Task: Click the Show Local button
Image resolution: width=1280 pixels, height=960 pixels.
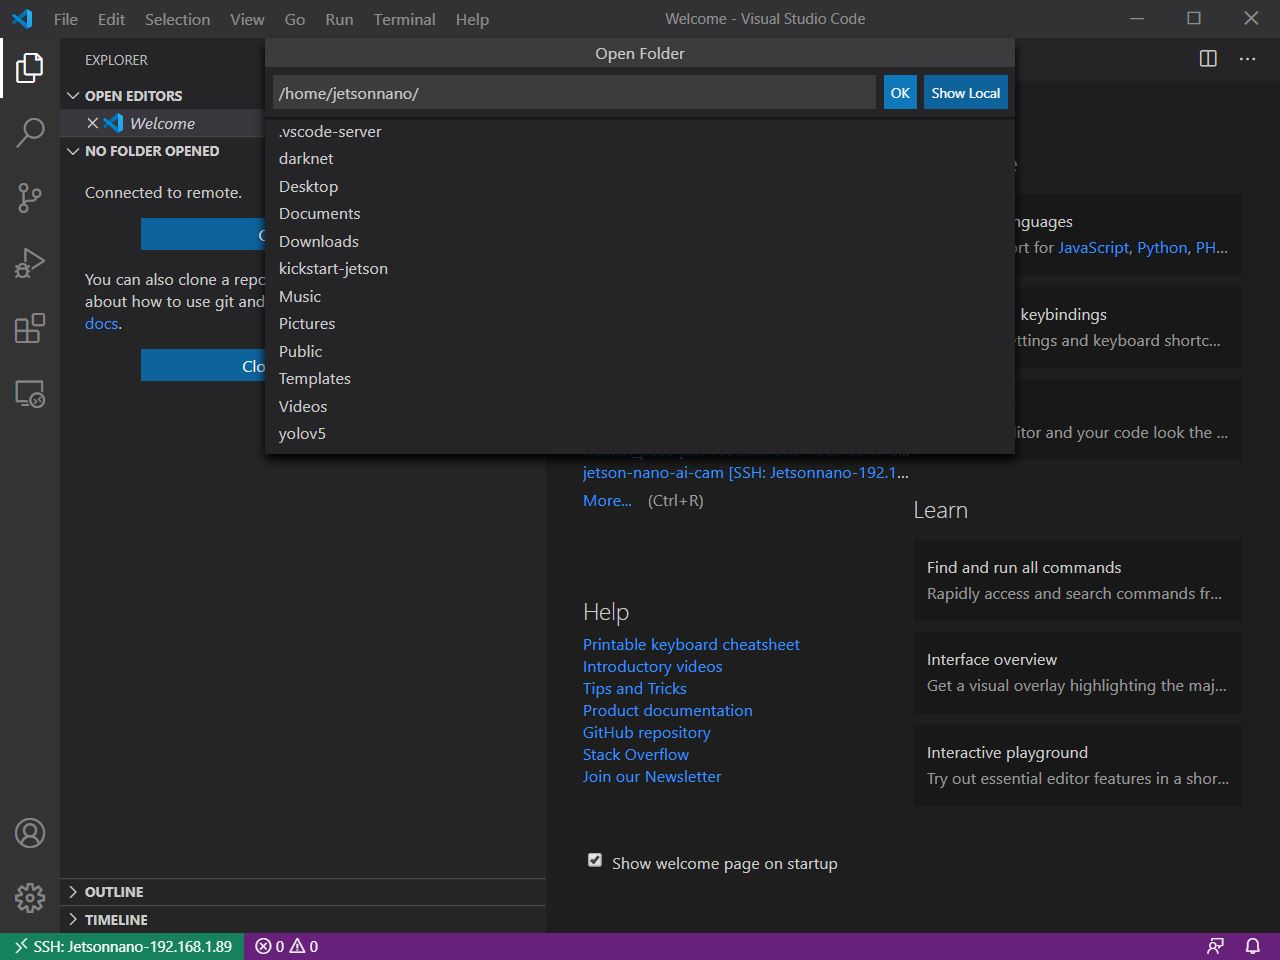Action: (965, 93)
